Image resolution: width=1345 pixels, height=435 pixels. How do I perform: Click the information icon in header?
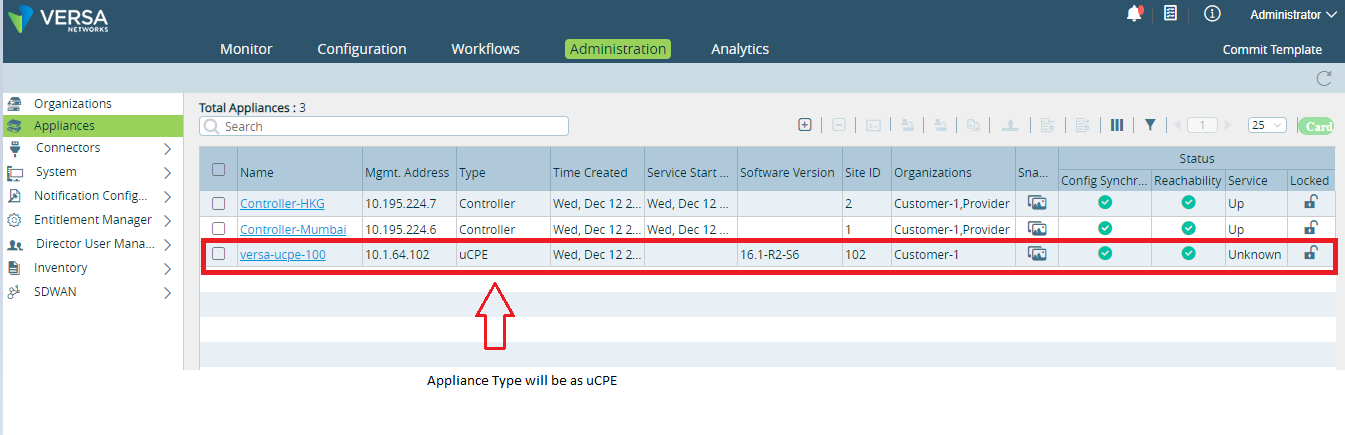(1212, 14)
